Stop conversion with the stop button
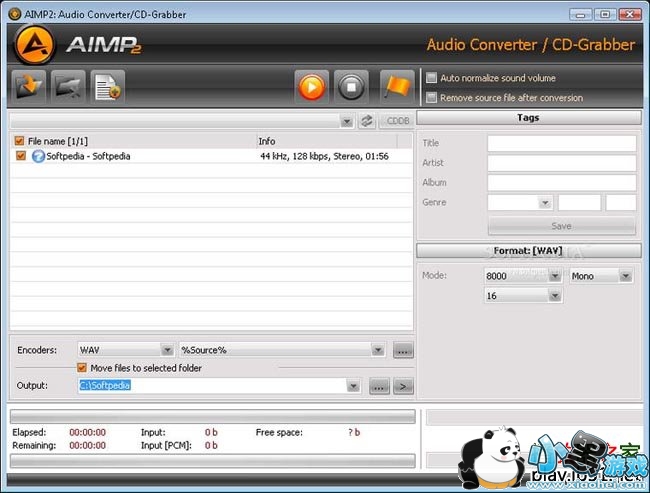 click(351, 88)
